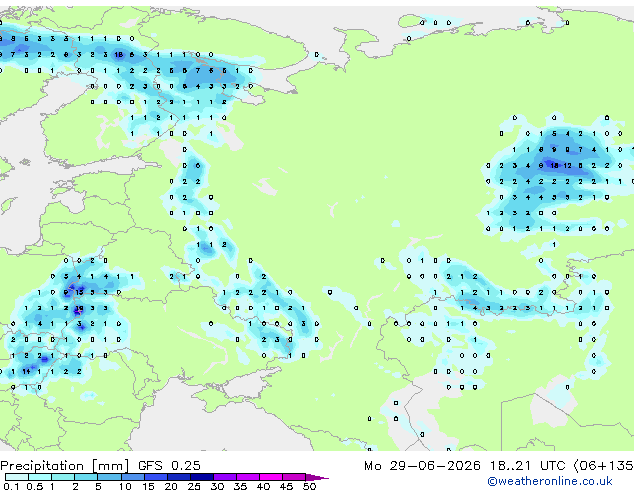Click the 45–50 mm legend color swatch
The height and width of the screenshot is (490, 634).
[x=294, y=477]
